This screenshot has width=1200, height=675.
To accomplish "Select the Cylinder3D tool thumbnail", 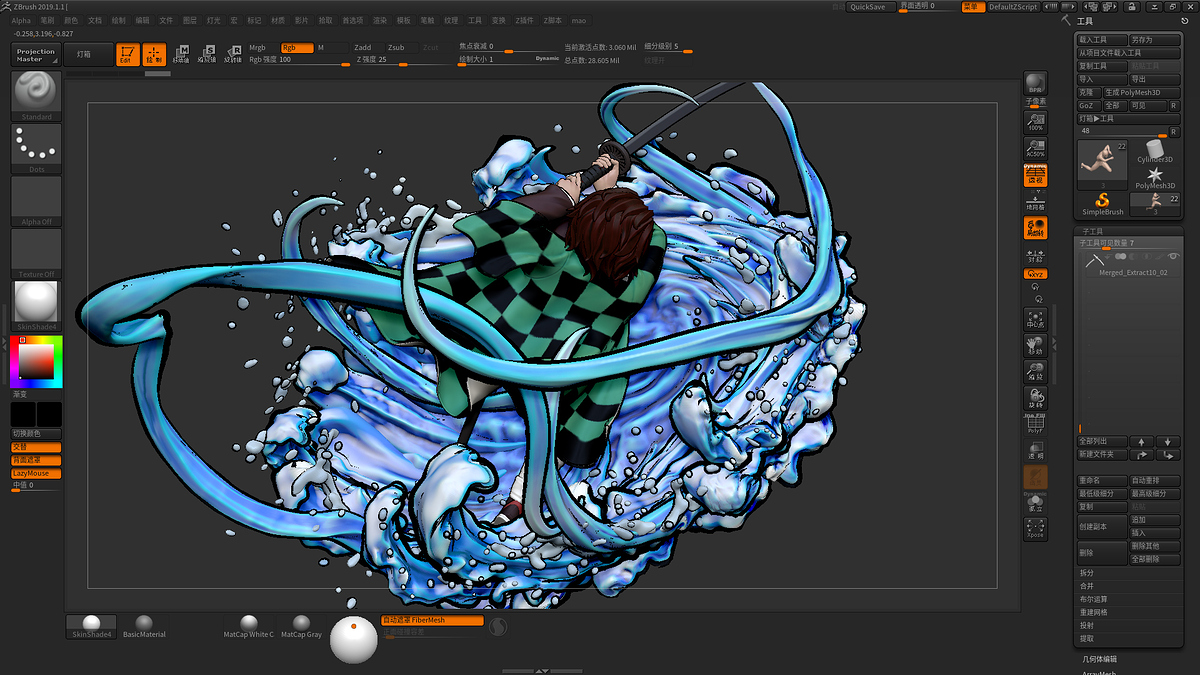I will click(1155, 152).
